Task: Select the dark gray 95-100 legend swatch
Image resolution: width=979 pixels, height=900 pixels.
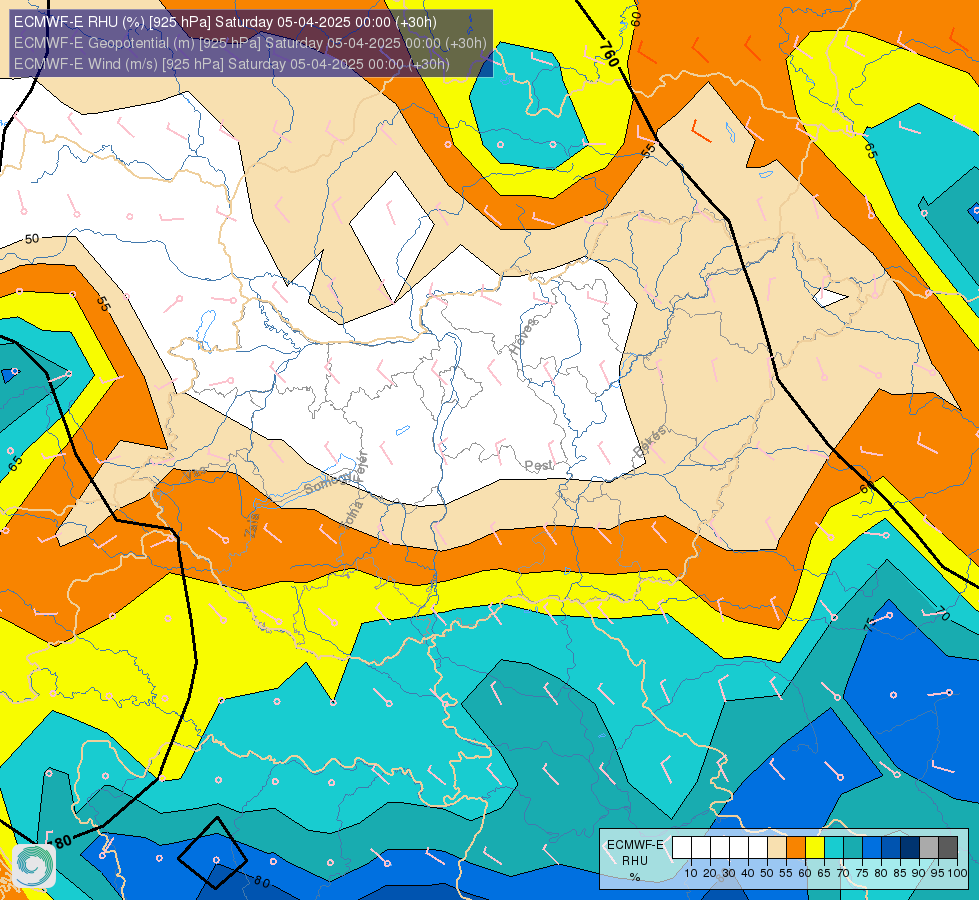Action: pyautogui.click(x=948, y=848)
